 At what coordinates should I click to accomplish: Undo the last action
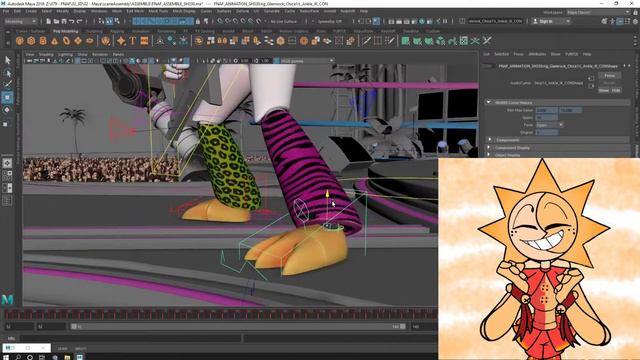coord(72,21)
